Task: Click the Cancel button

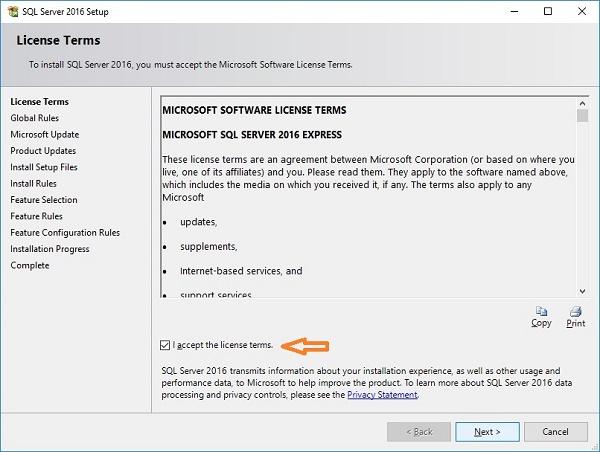Action: pos(555,432)
